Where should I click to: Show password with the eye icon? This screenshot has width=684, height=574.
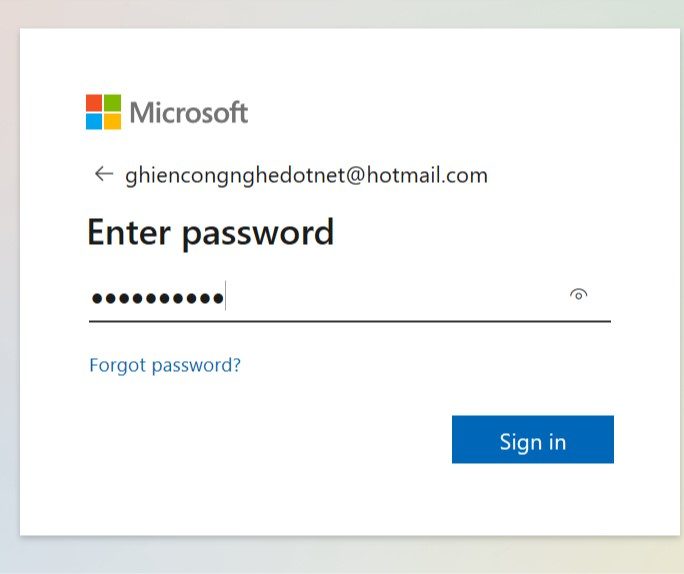(x=578, y=295)
